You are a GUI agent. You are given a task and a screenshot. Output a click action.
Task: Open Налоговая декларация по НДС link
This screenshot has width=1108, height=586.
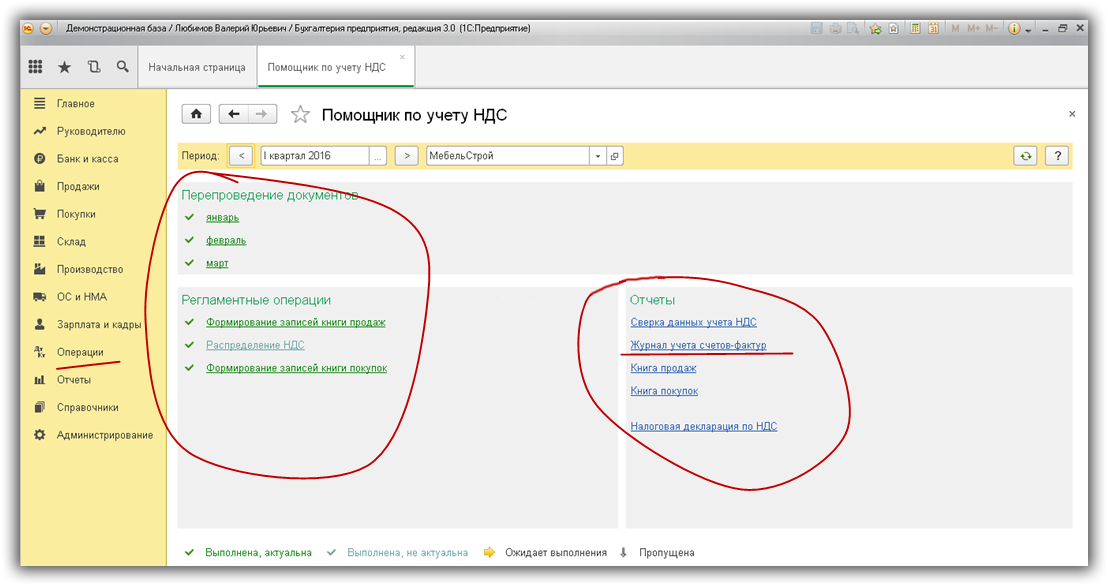pyautogui.click(x=704, y=426)
